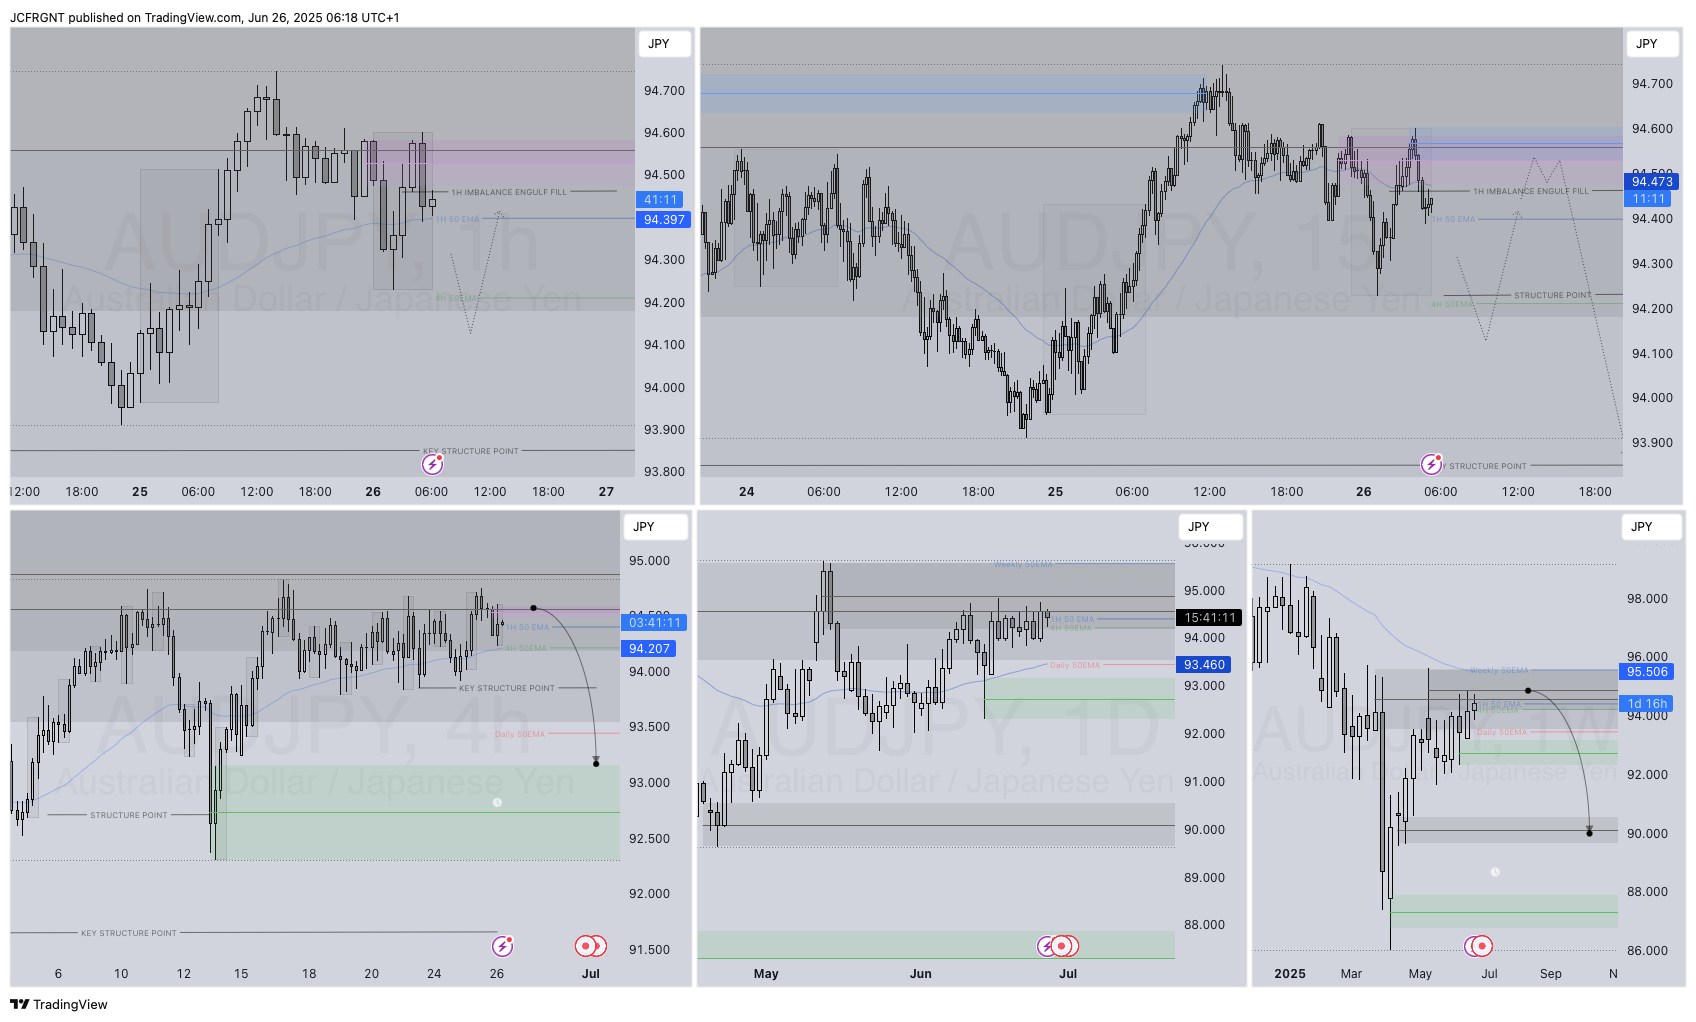Click date '24' on the 15-minute chart time axis
Viewport: 1696px width, 1022px height.
coord(746,492)
